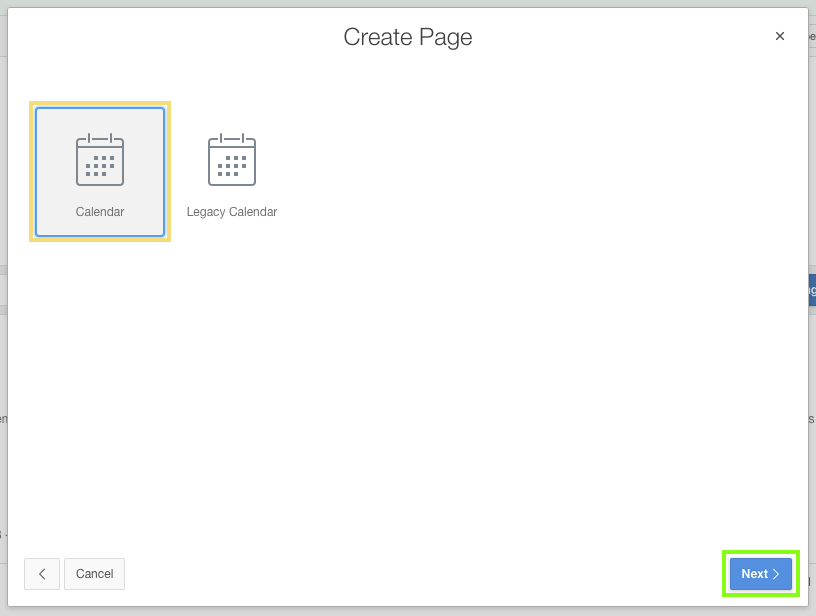The height and width of the screenshot is (616, 816).
Task: Click the back arrow button
Action: coord(42,574)
